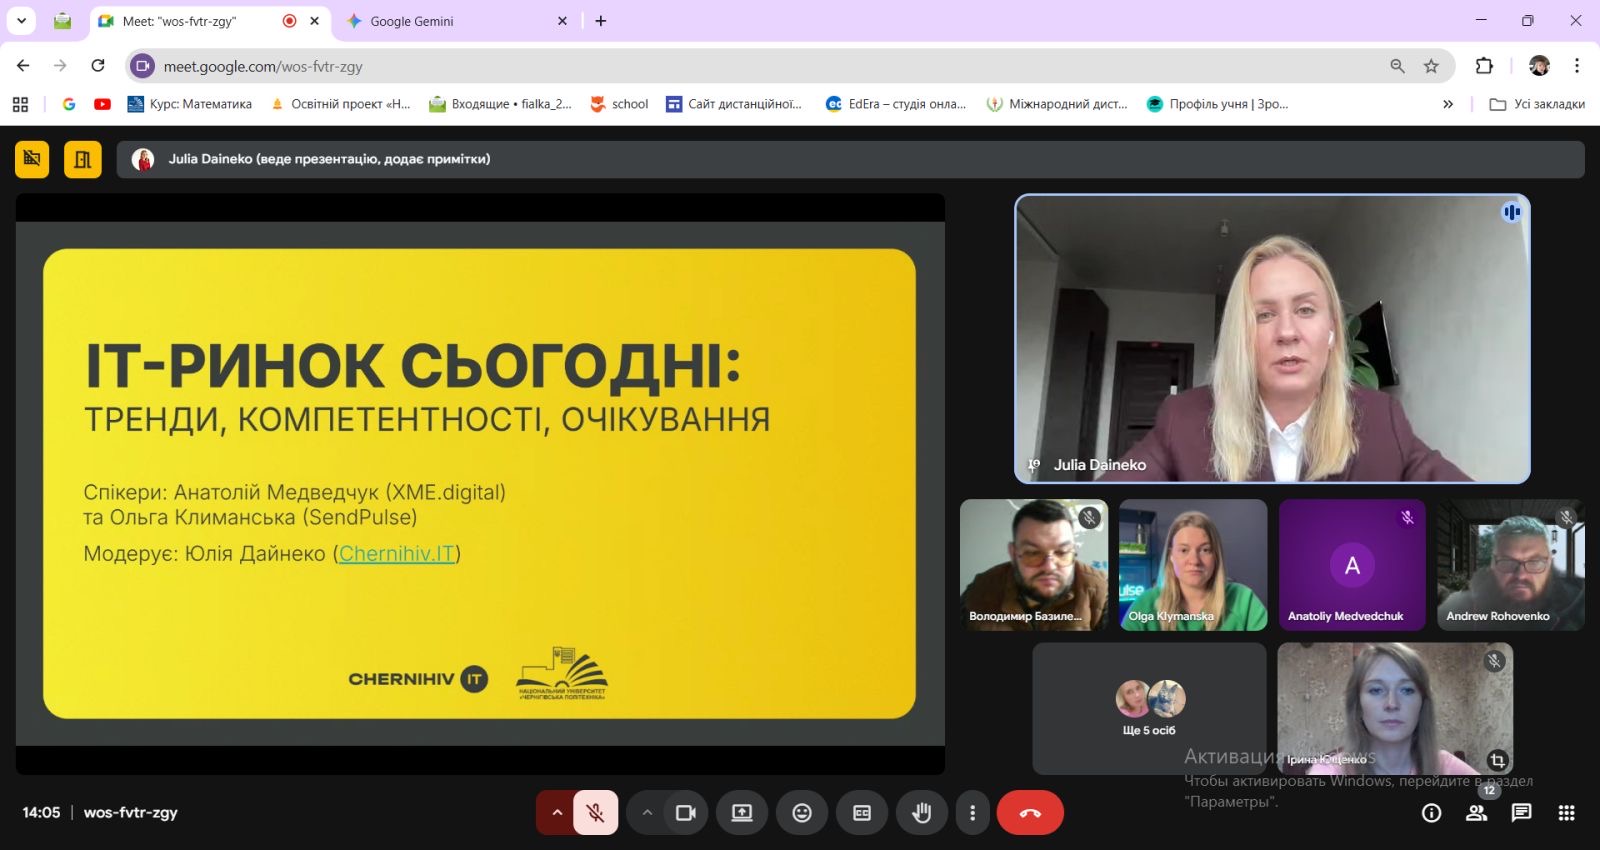Click the share screen (present now) icon
Image resolution: width=1600 pixels, height=850 pixels.
742,813
